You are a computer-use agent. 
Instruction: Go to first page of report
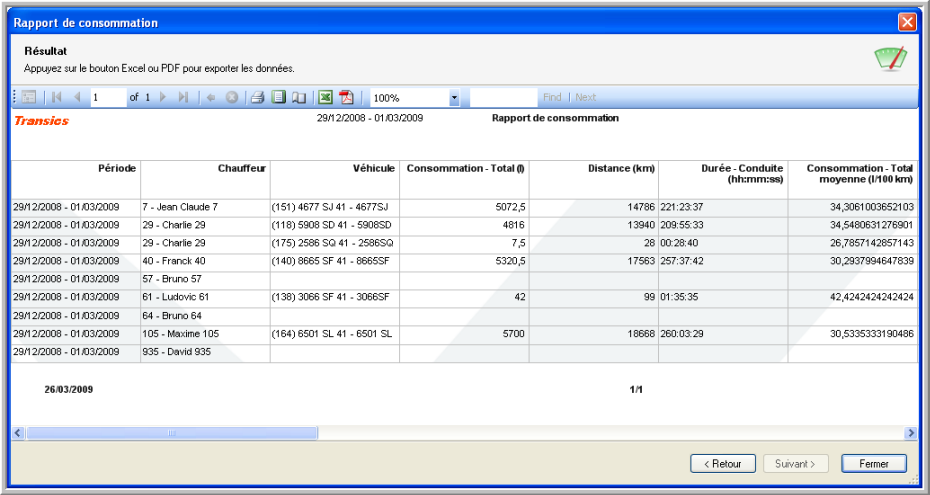click(57, 98)
